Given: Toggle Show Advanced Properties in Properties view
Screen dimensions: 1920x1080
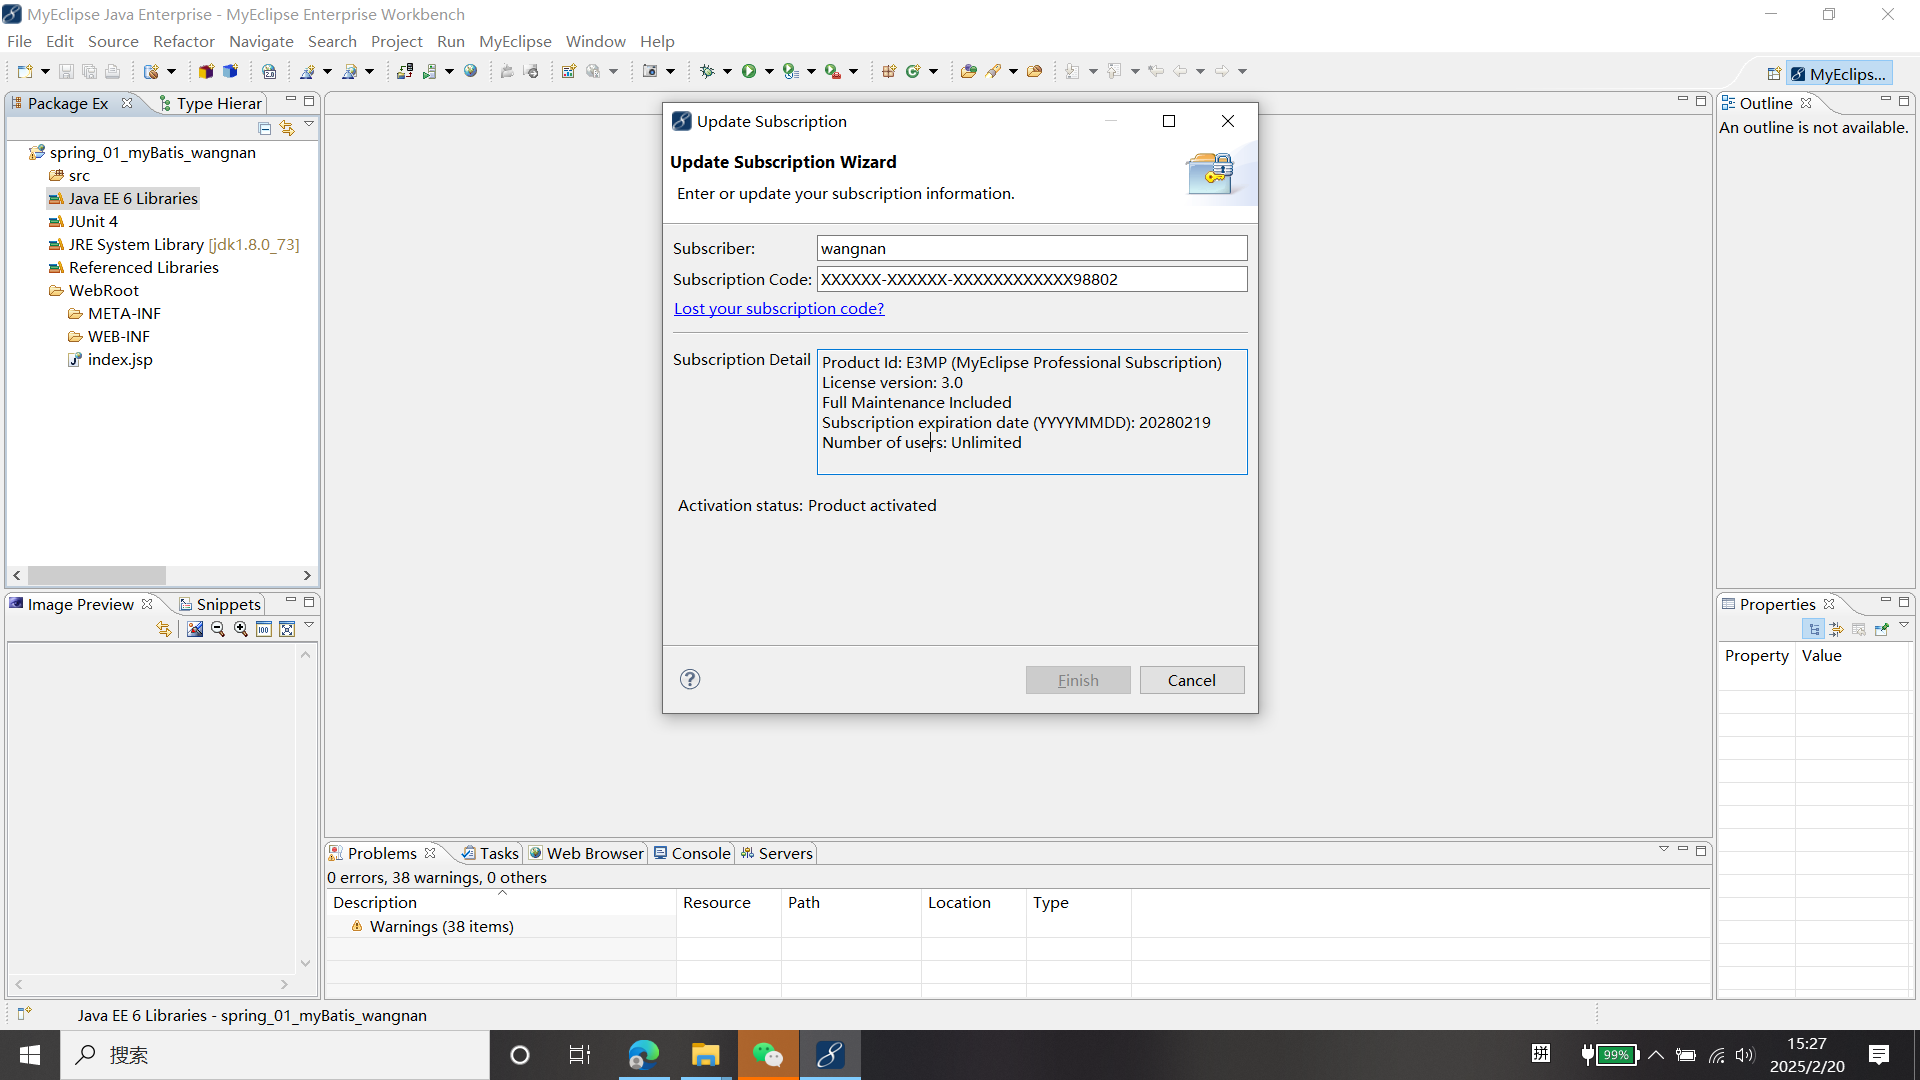Looking at the screenshot, I should point(1837,629).
